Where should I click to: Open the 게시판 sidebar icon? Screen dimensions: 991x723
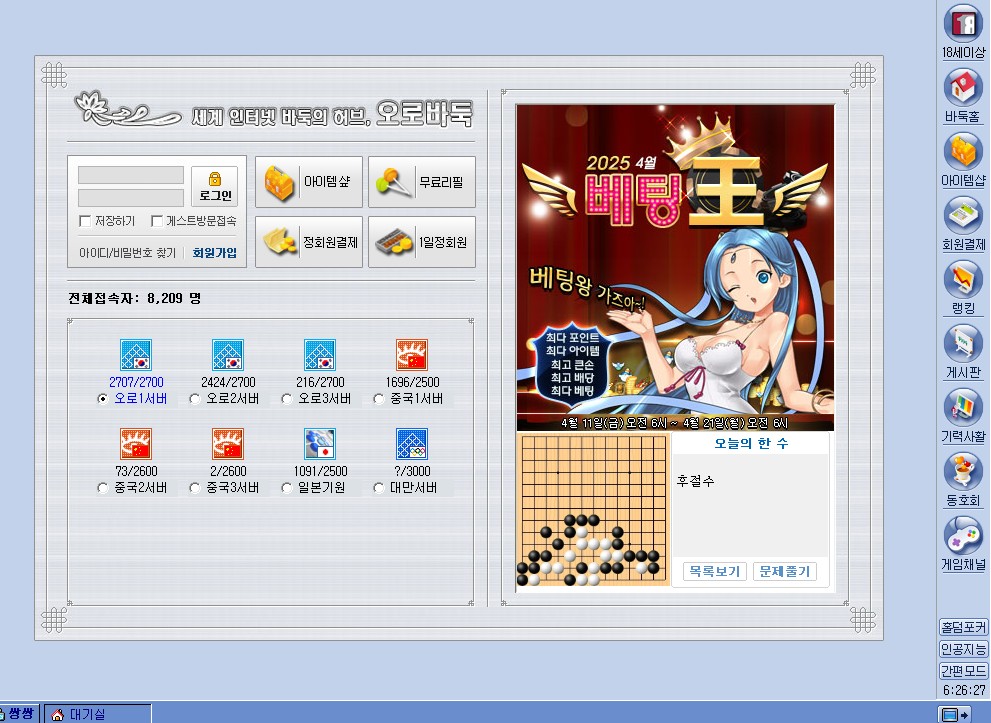(962, 344)
